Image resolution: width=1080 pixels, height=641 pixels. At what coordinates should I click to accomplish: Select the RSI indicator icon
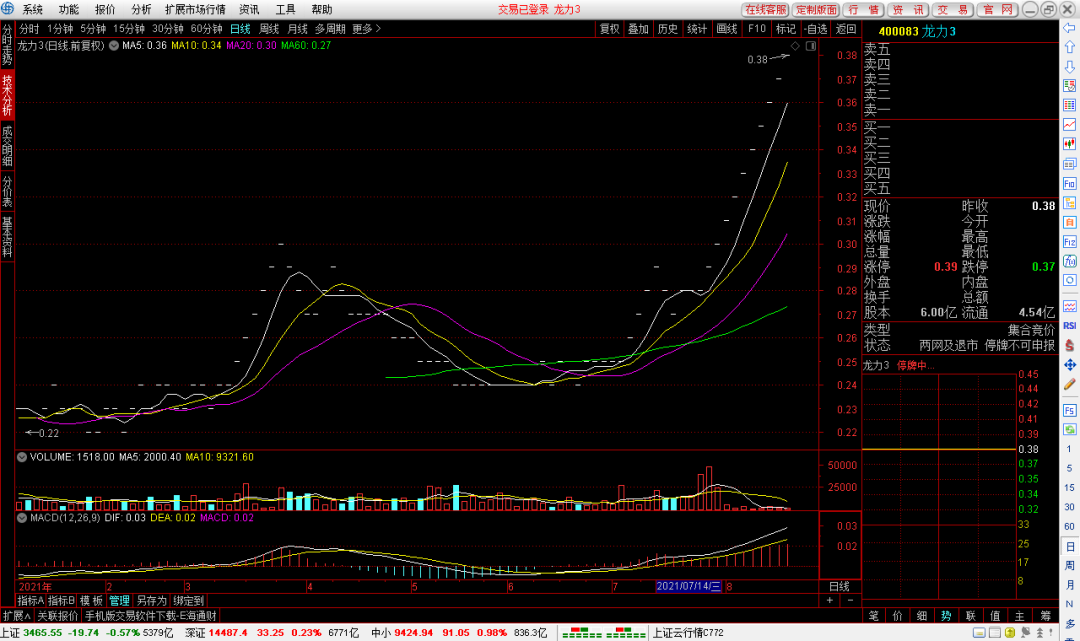(x=1069, y=326)
